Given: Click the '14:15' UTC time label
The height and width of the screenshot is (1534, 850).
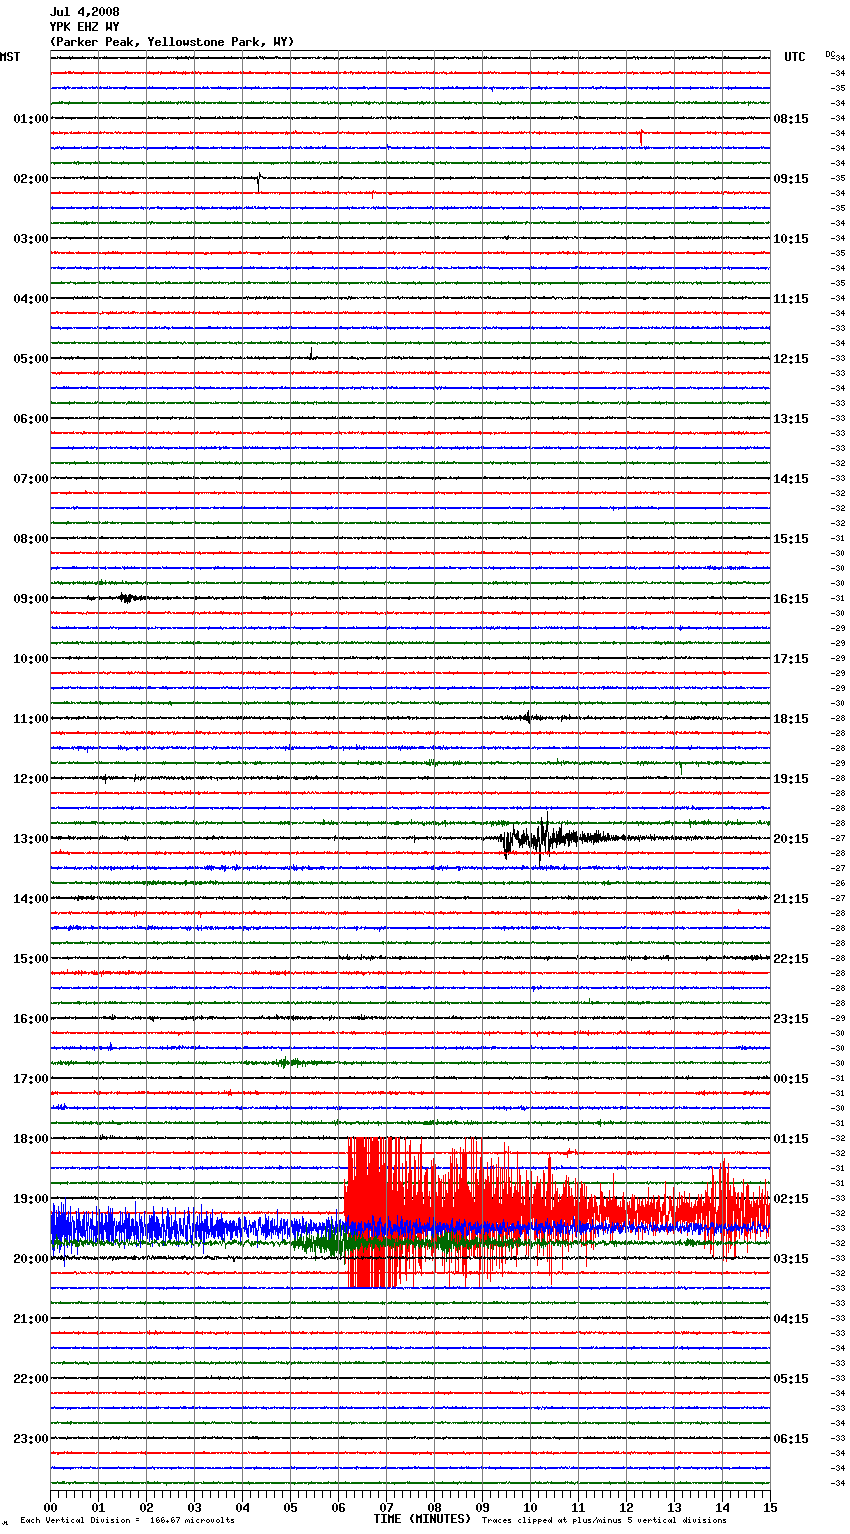Looking at the screenshot, I should click(791, 479).
